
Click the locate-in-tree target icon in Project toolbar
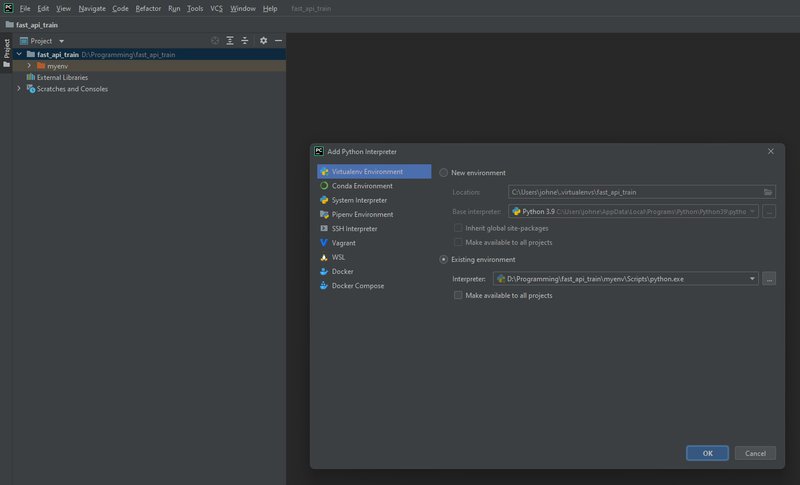pos(215,41)
